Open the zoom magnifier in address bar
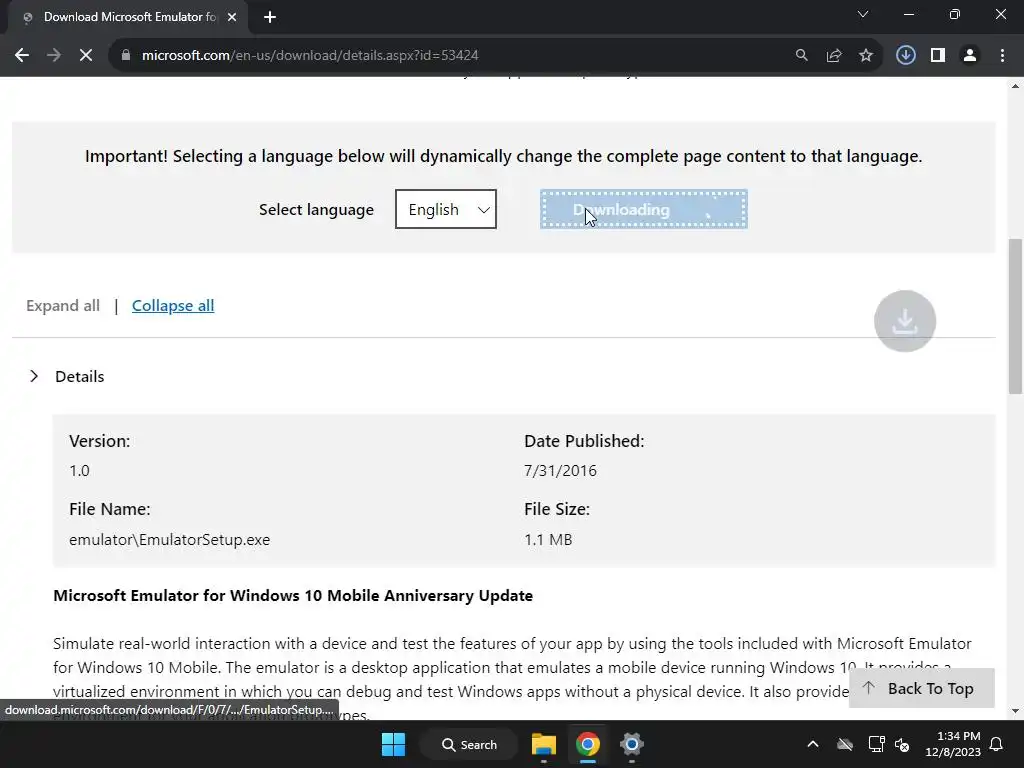The image size is (1024, 768). (801, 56)
